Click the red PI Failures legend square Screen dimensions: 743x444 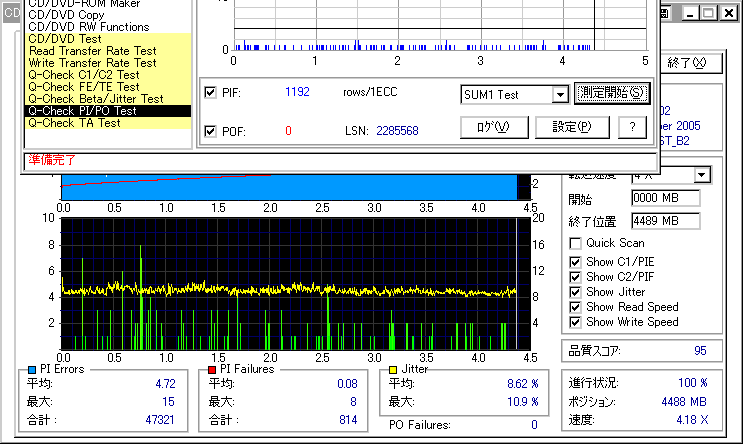(x=211, y=369)
